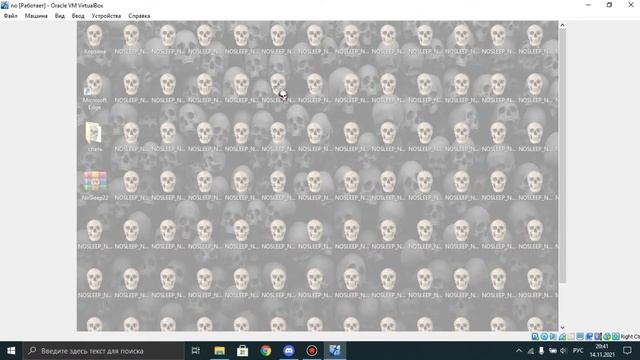This screenshot has width=640, height=360.
Task: Open Microsoft Store from the taskbar
Action: 242,351
